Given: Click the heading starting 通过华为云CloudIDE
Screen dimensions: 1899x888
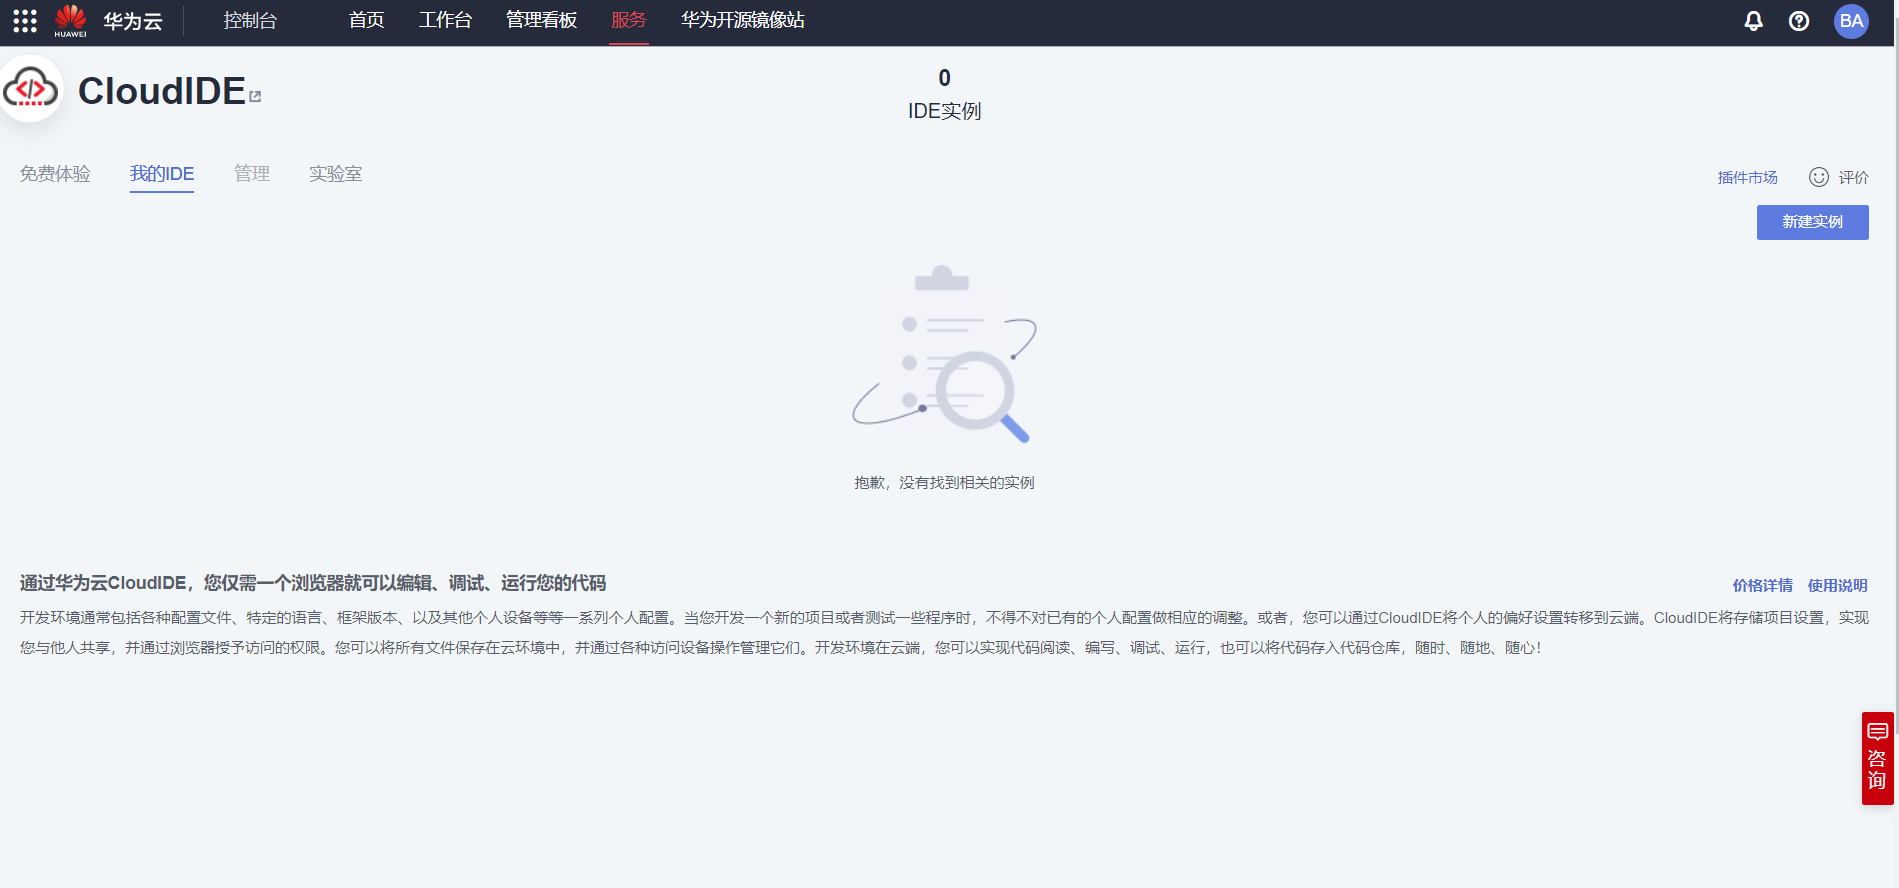Looking at the screenshot, I should pyautogui.click(x=313, y=583).
